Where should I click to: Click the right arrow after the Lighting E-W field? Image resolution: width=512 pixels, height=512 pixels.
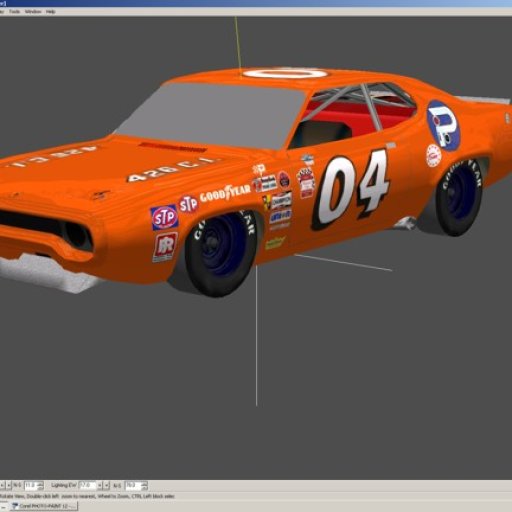click(107, 485)
